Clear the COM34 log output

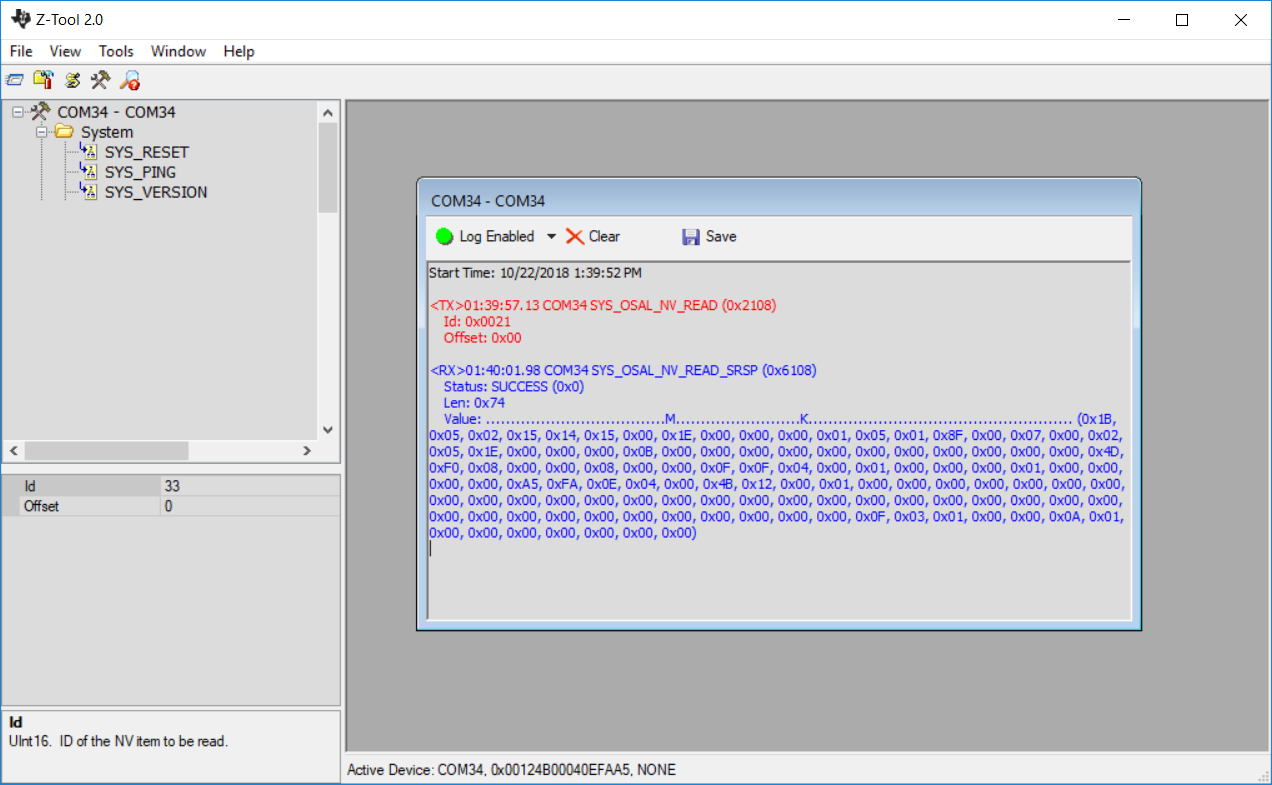[x=592, y=236]
